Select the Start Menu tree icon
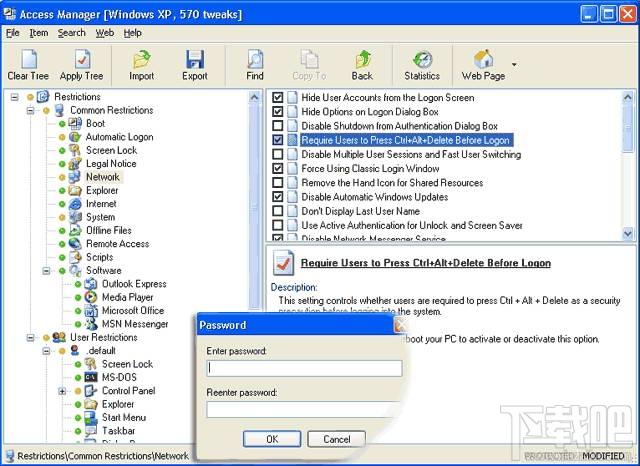Screen dimensions: 640x466 click(91, 417)
